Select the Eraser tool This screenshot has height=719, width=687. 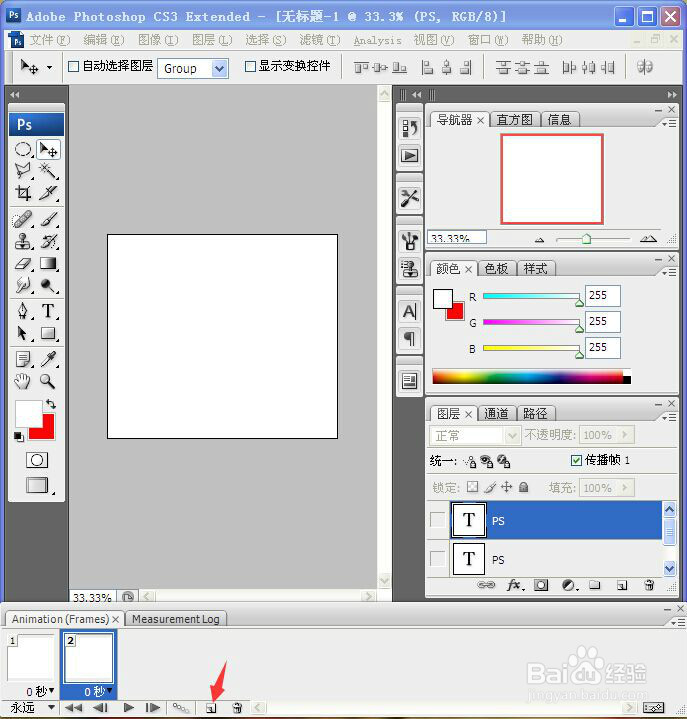[23, 264]
